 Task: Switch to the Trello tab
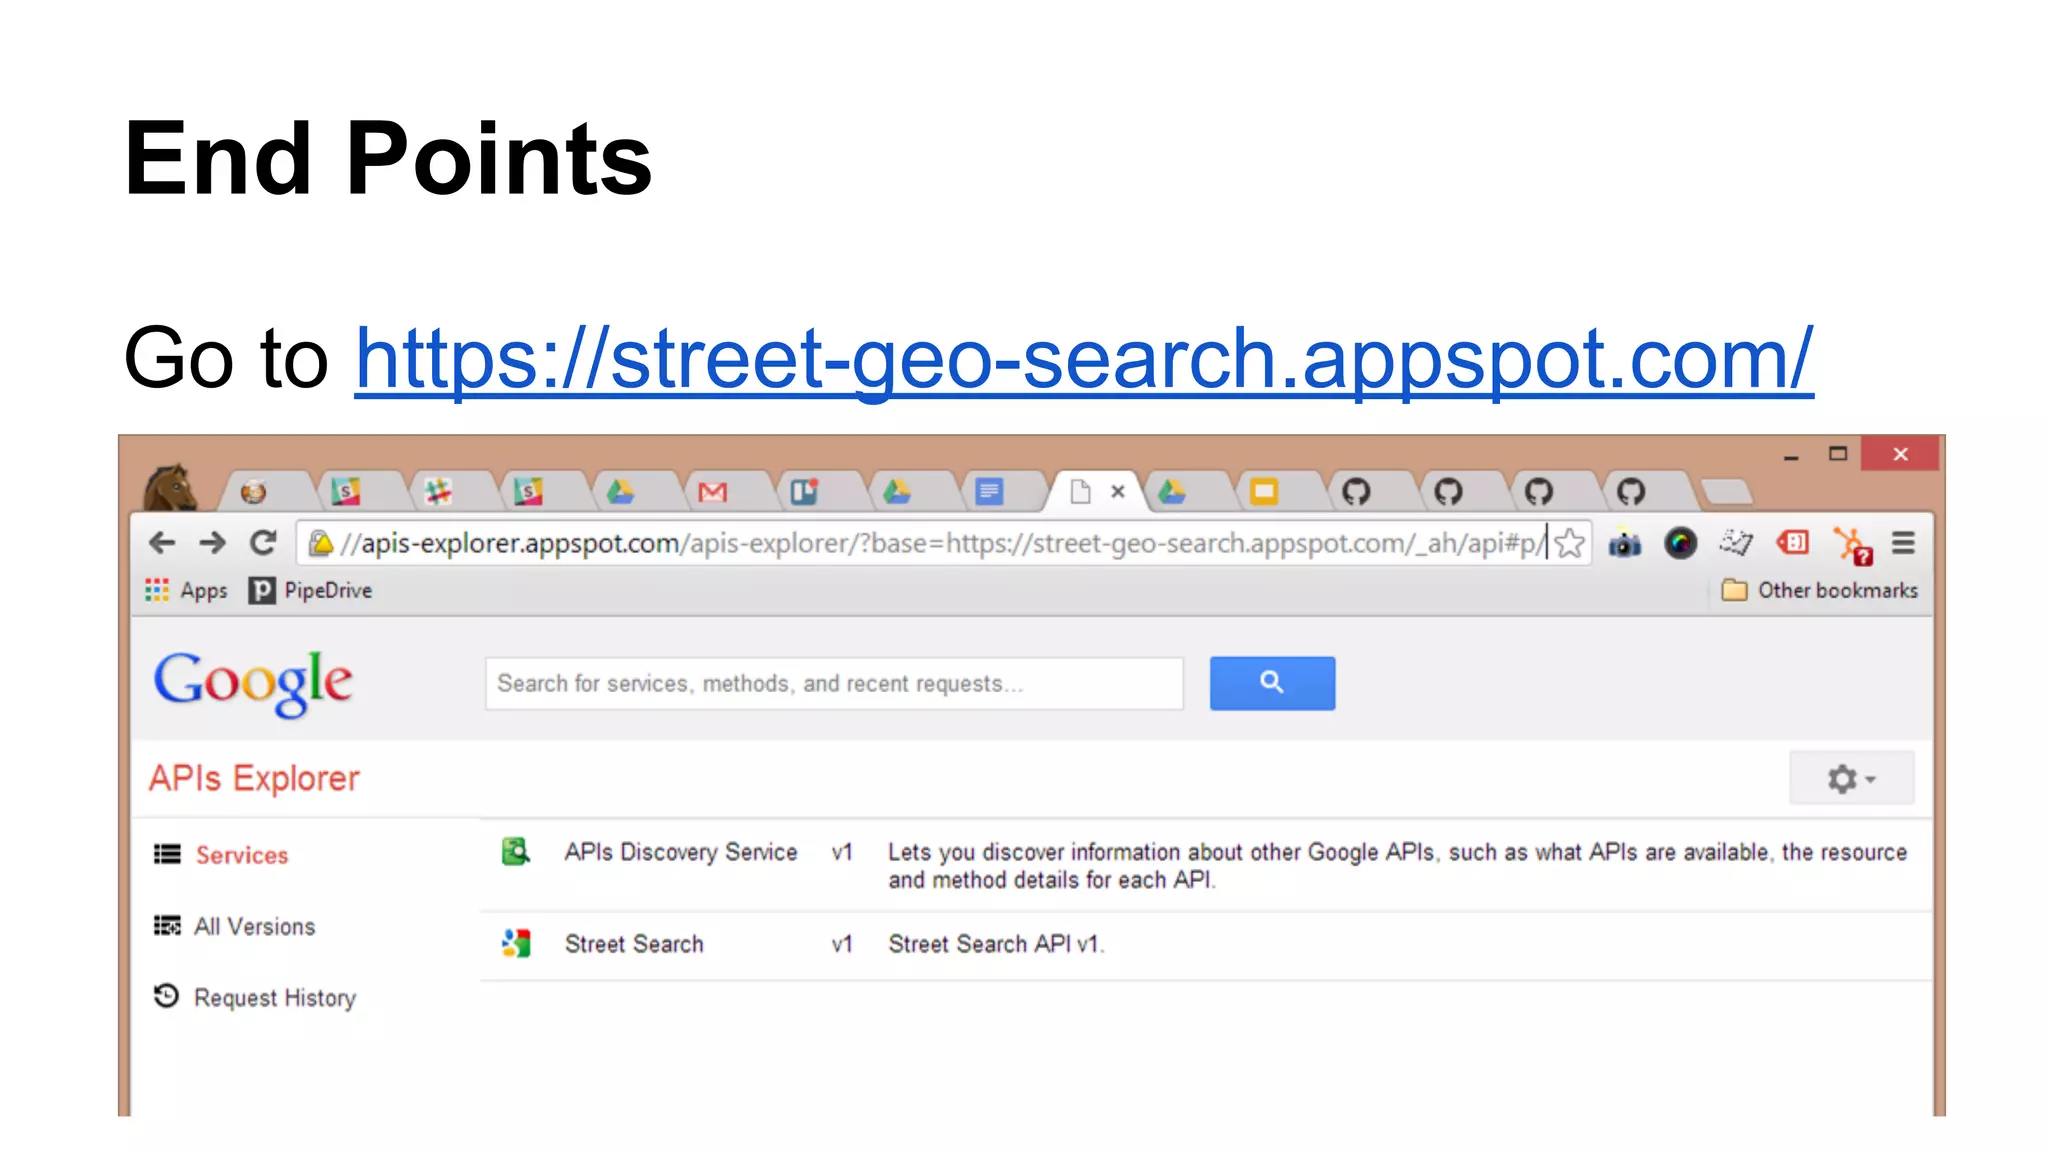(804, 492)
